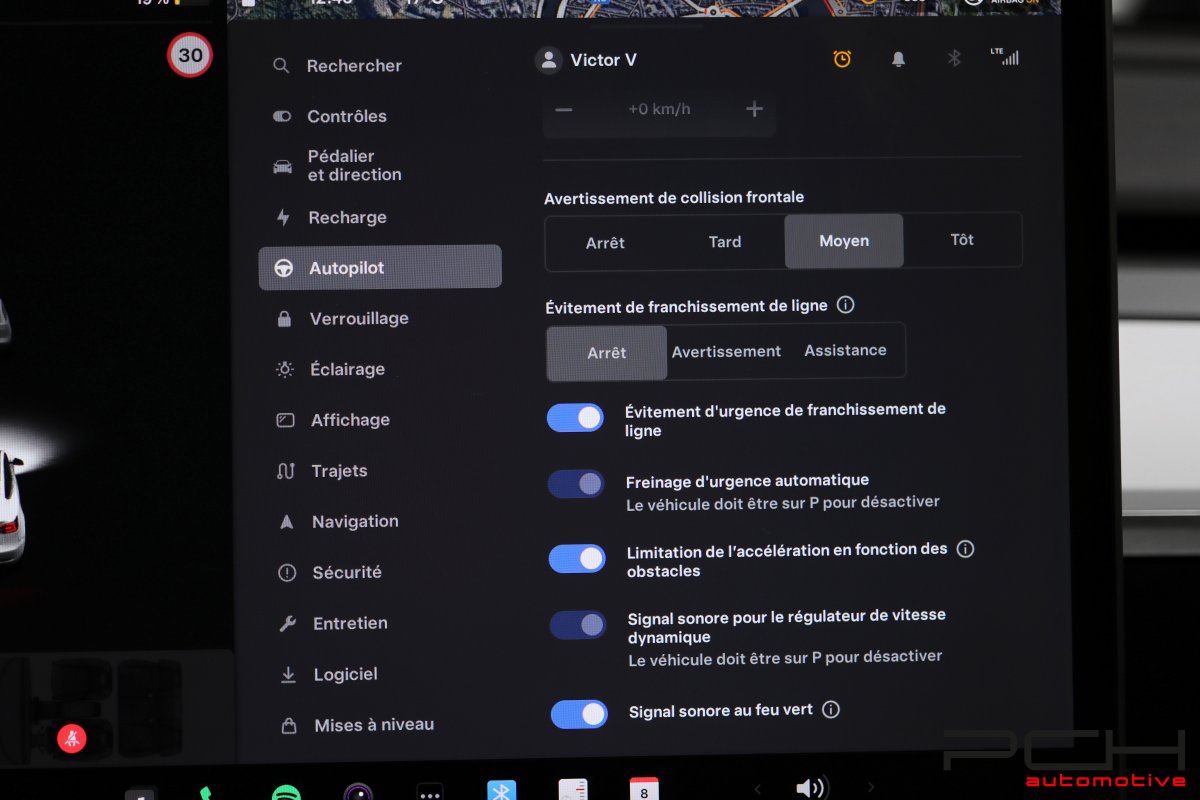Viewport: 1200px width, 800px height.
Task: Tap the 30 speed limit sign
Action: (x=190, y=55)
